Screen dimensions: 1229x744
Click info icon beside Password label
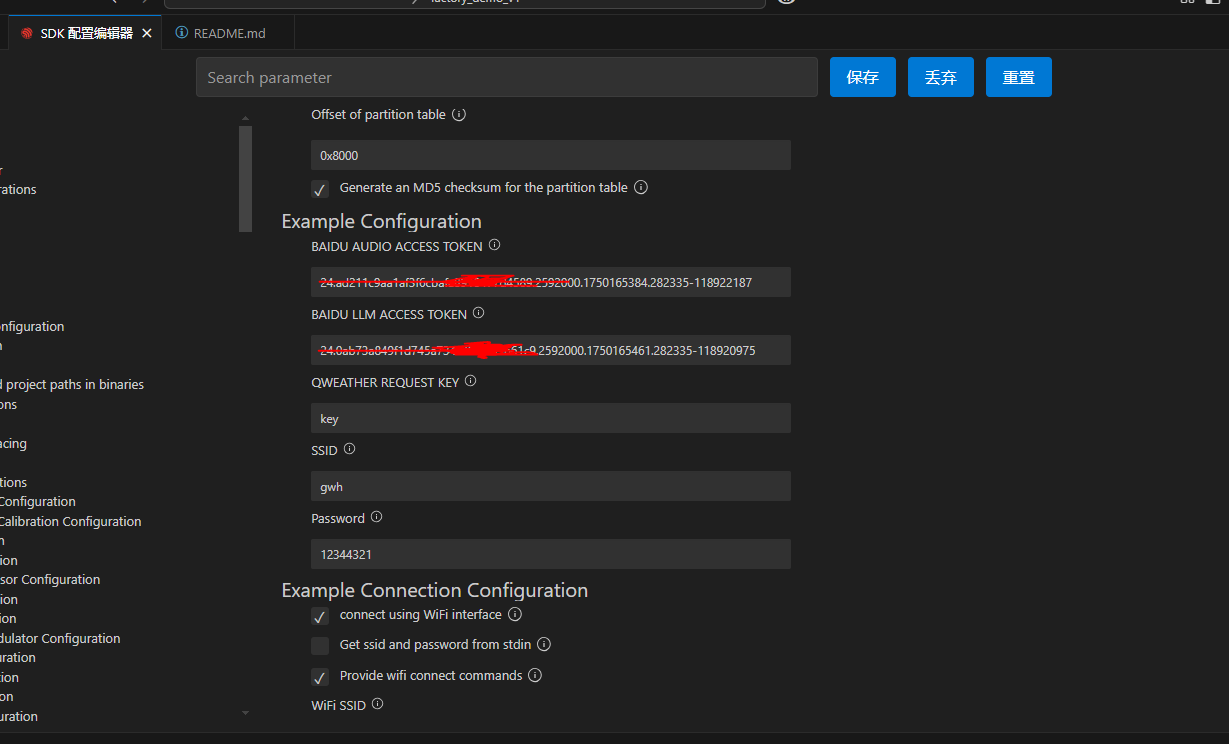click(376, 517)
